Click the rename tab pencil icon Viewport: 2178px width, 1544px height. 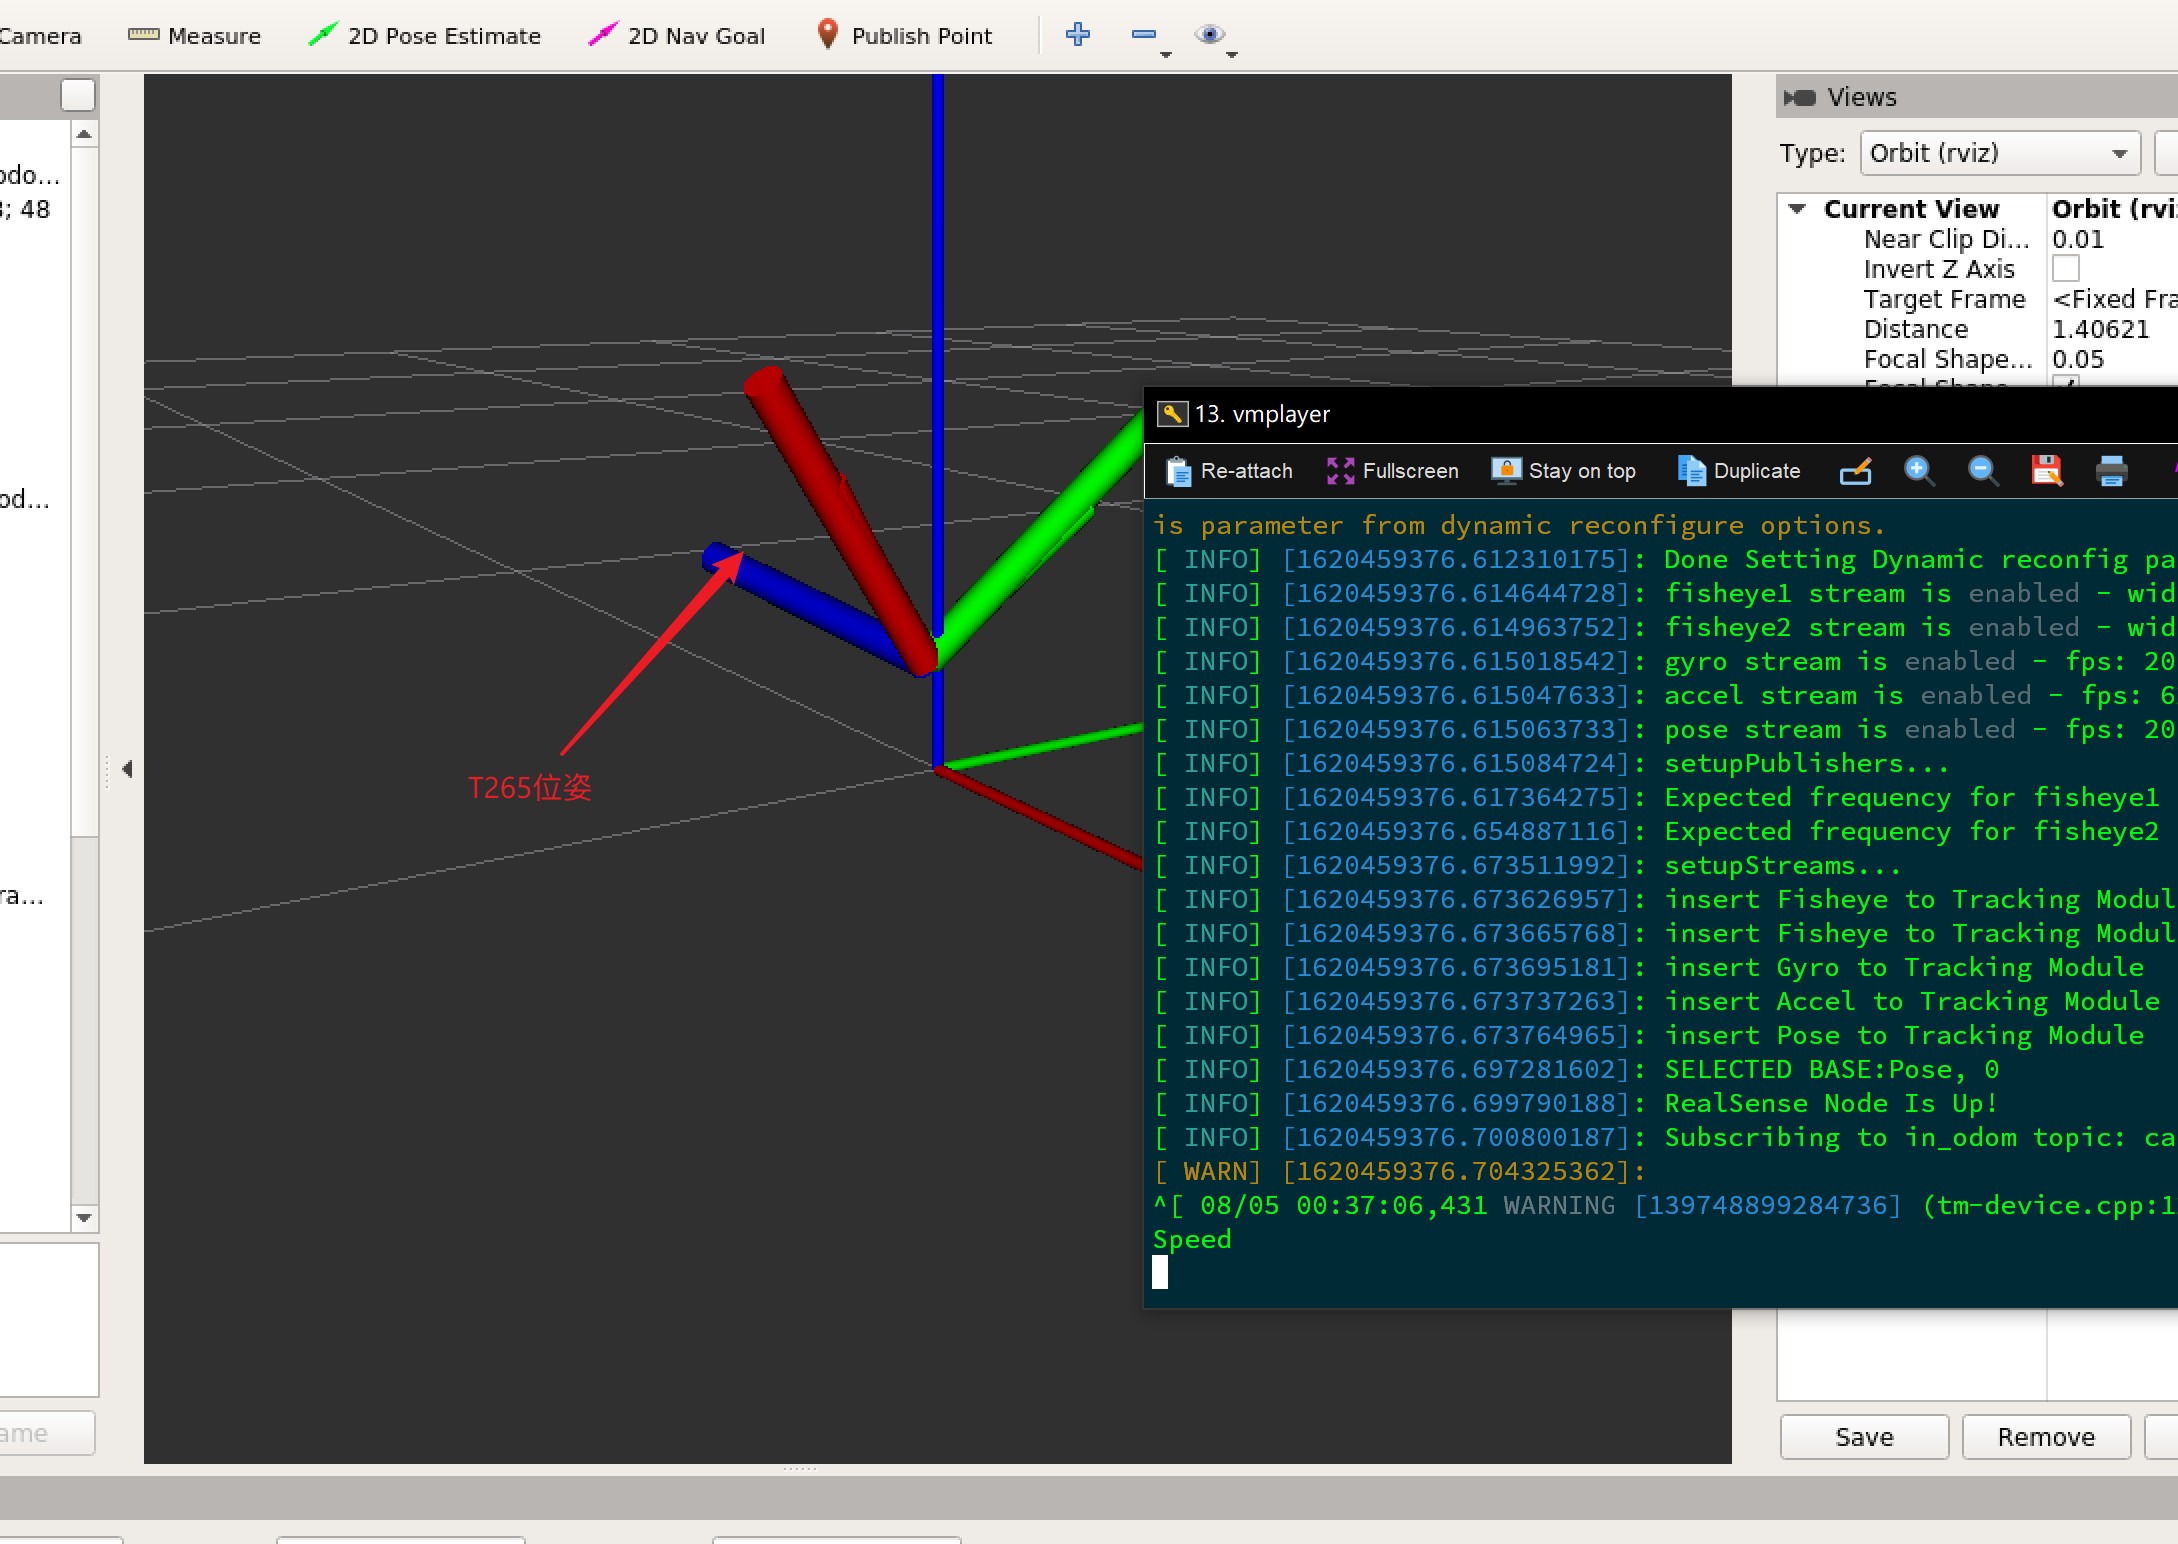click(1855, 471)
